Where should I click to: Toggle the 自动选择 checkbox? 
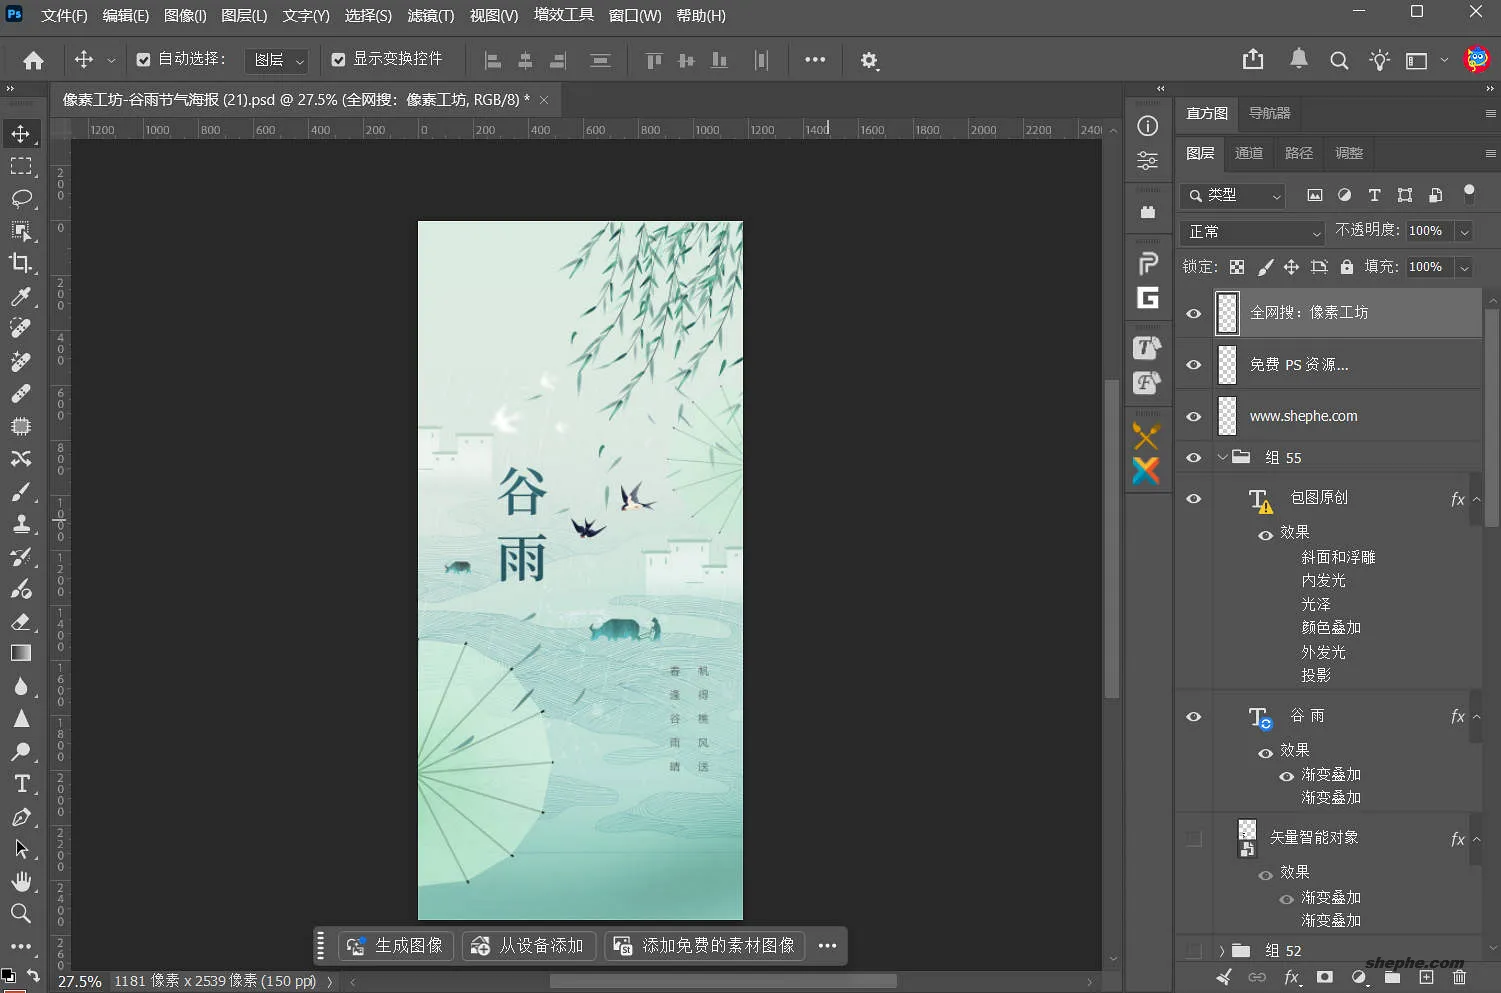(143, 60)
